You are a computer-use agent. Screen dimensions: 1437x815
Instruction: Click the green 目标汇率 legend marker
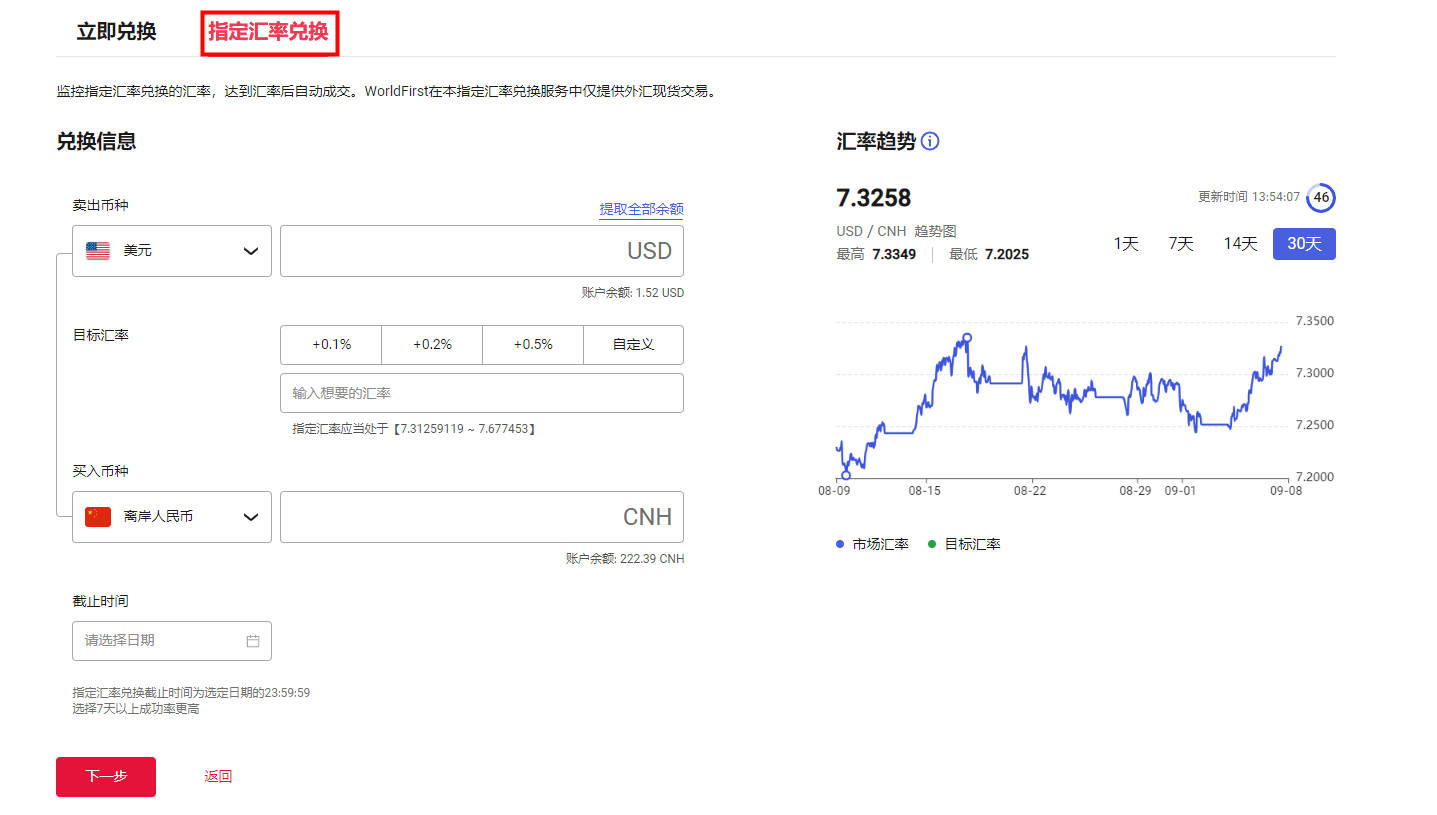(930, 543)
